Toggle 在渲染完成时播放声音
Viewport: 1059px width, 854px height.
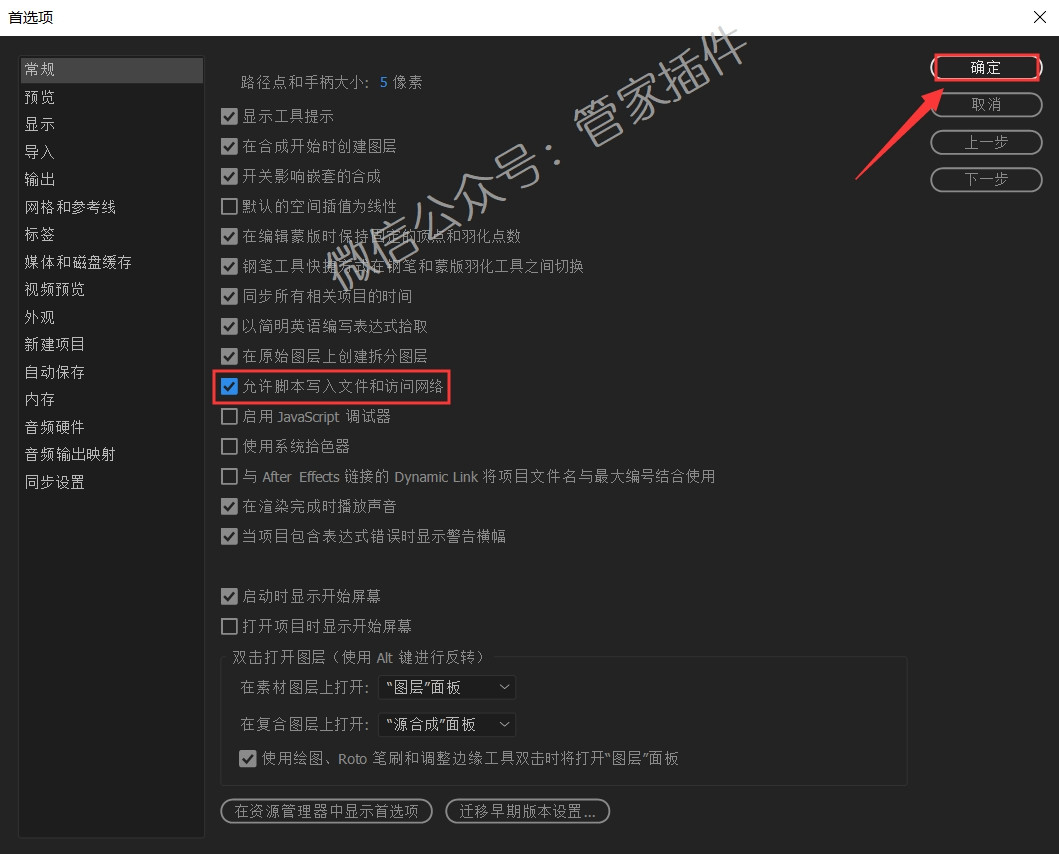coord(229,506)
